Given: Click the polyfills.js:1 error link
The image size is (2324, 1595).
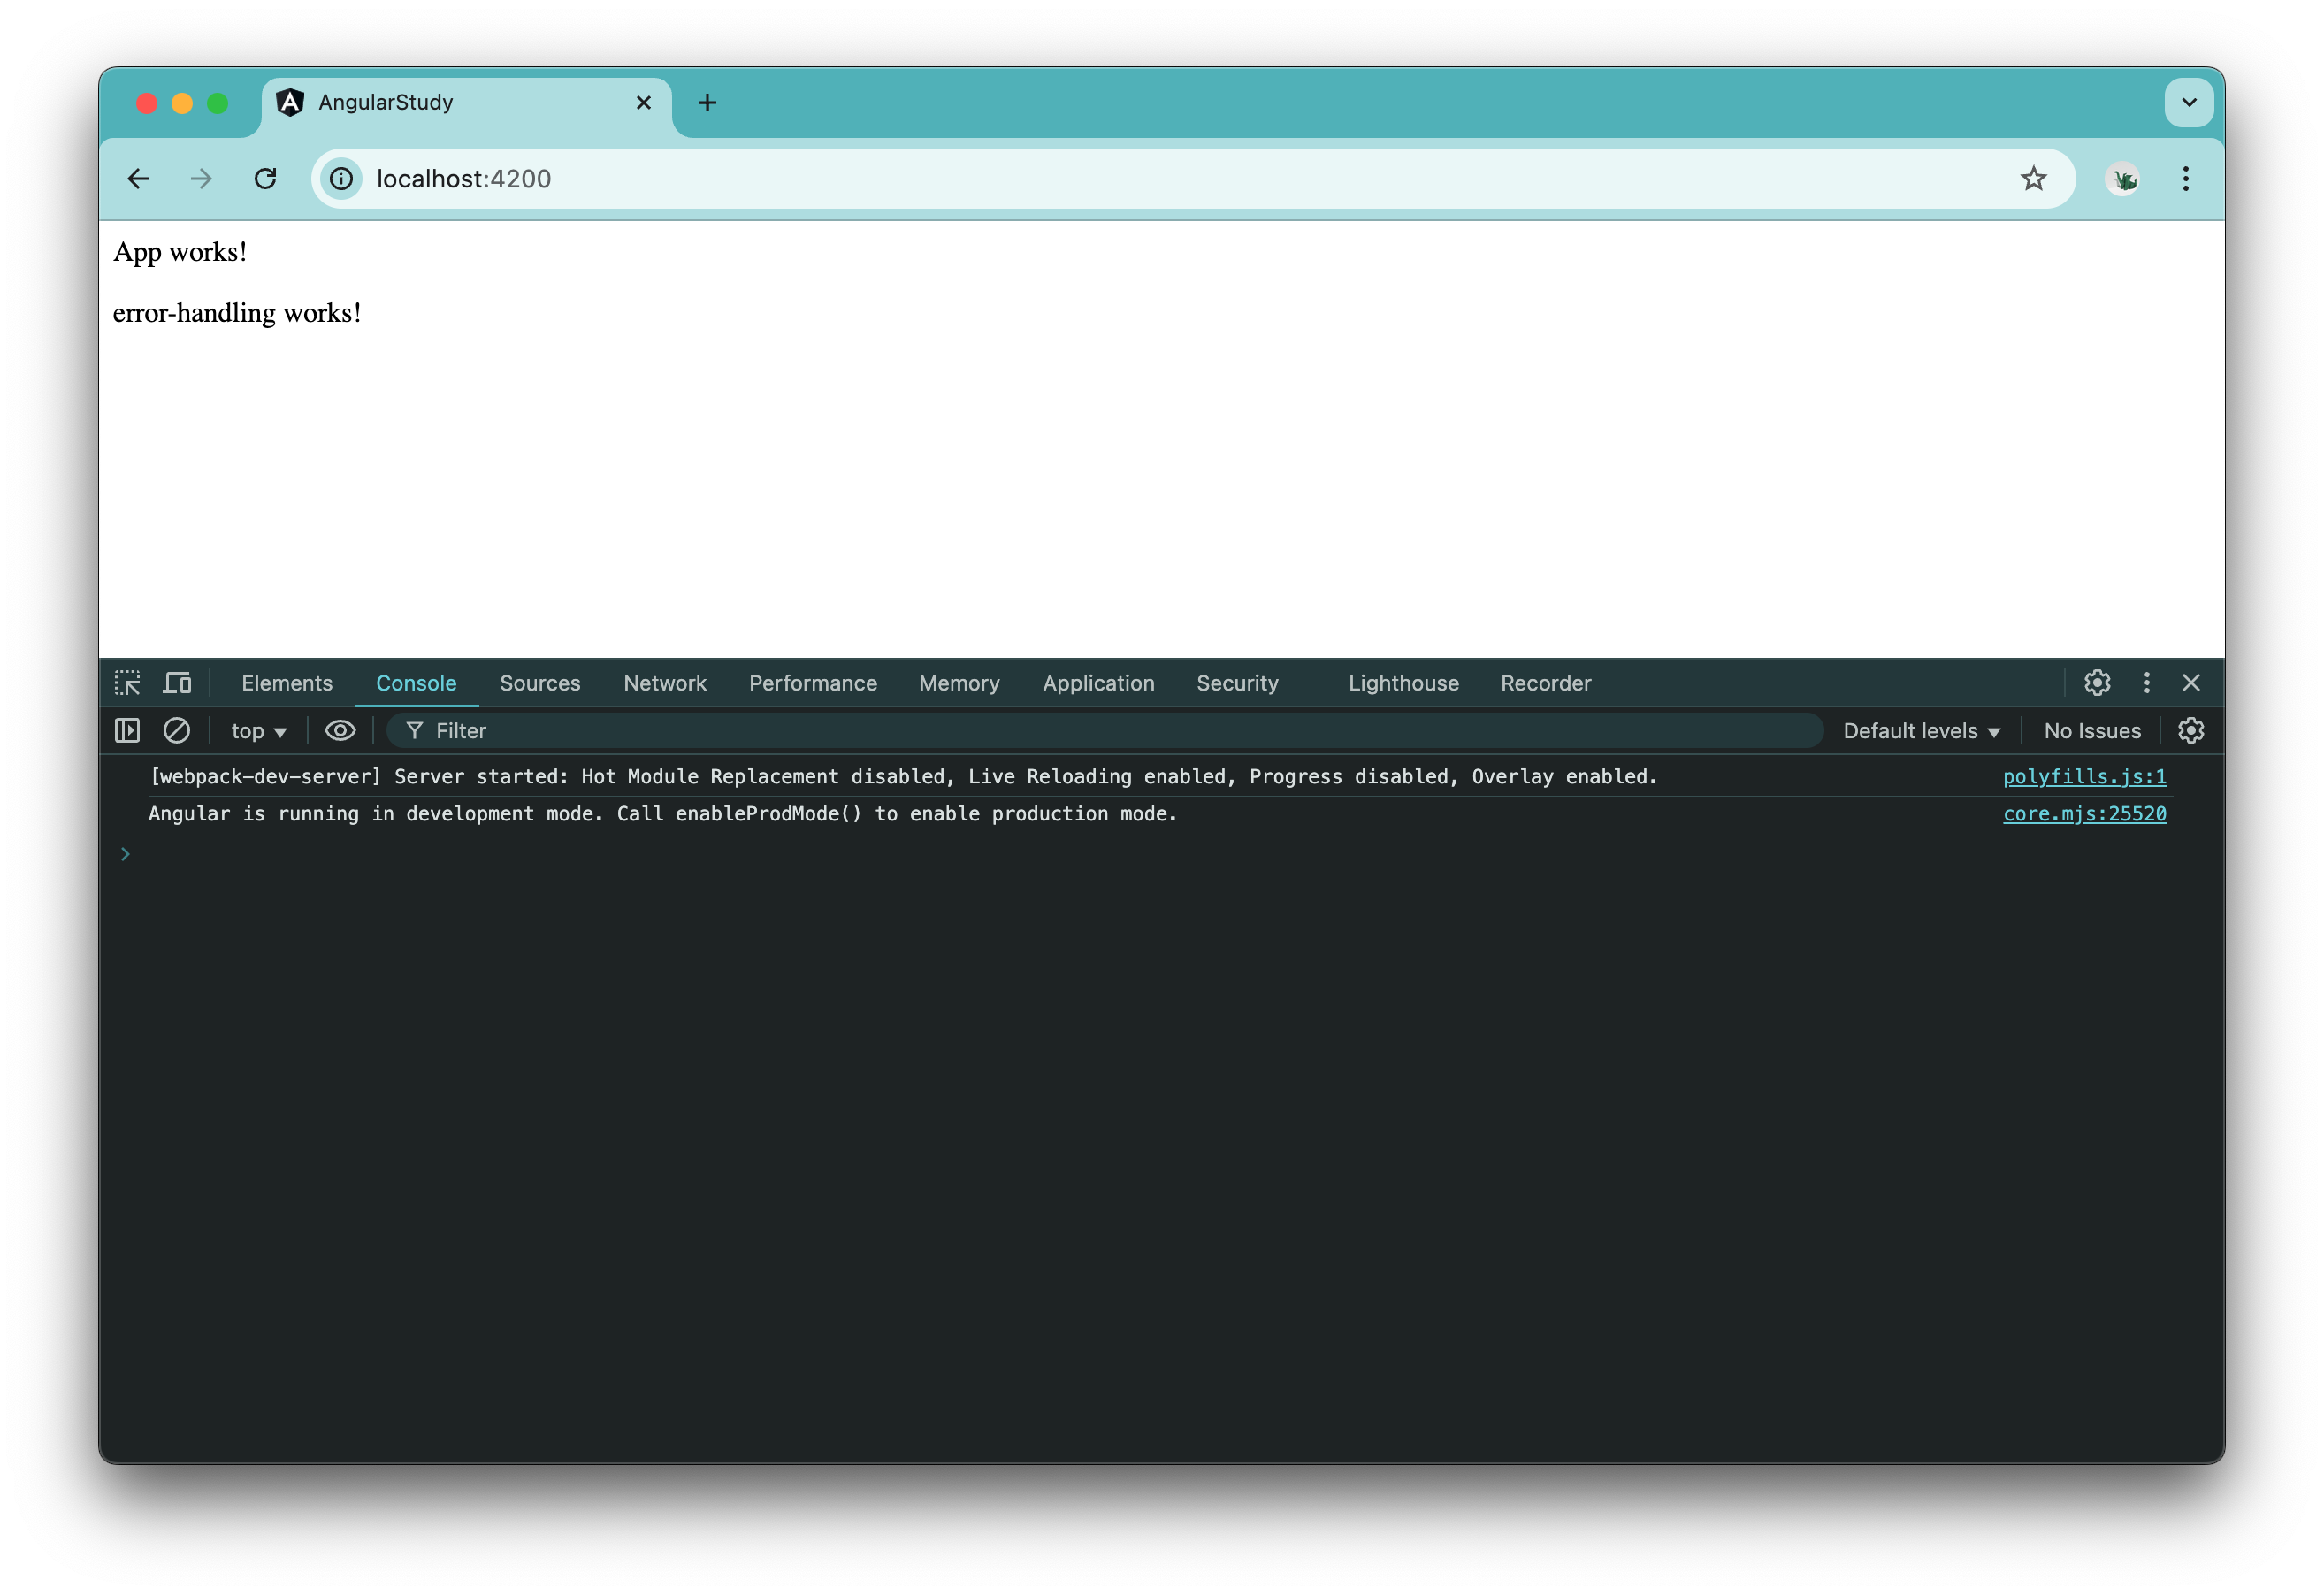Looking at the screenshot, I should tap(2083, 775).
